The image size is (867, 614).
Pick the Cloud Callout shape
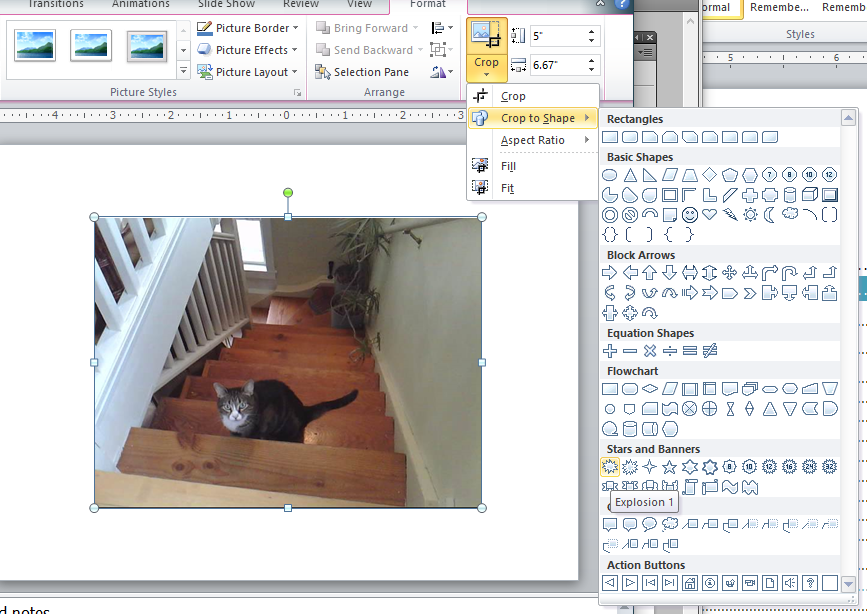[670, 524]
